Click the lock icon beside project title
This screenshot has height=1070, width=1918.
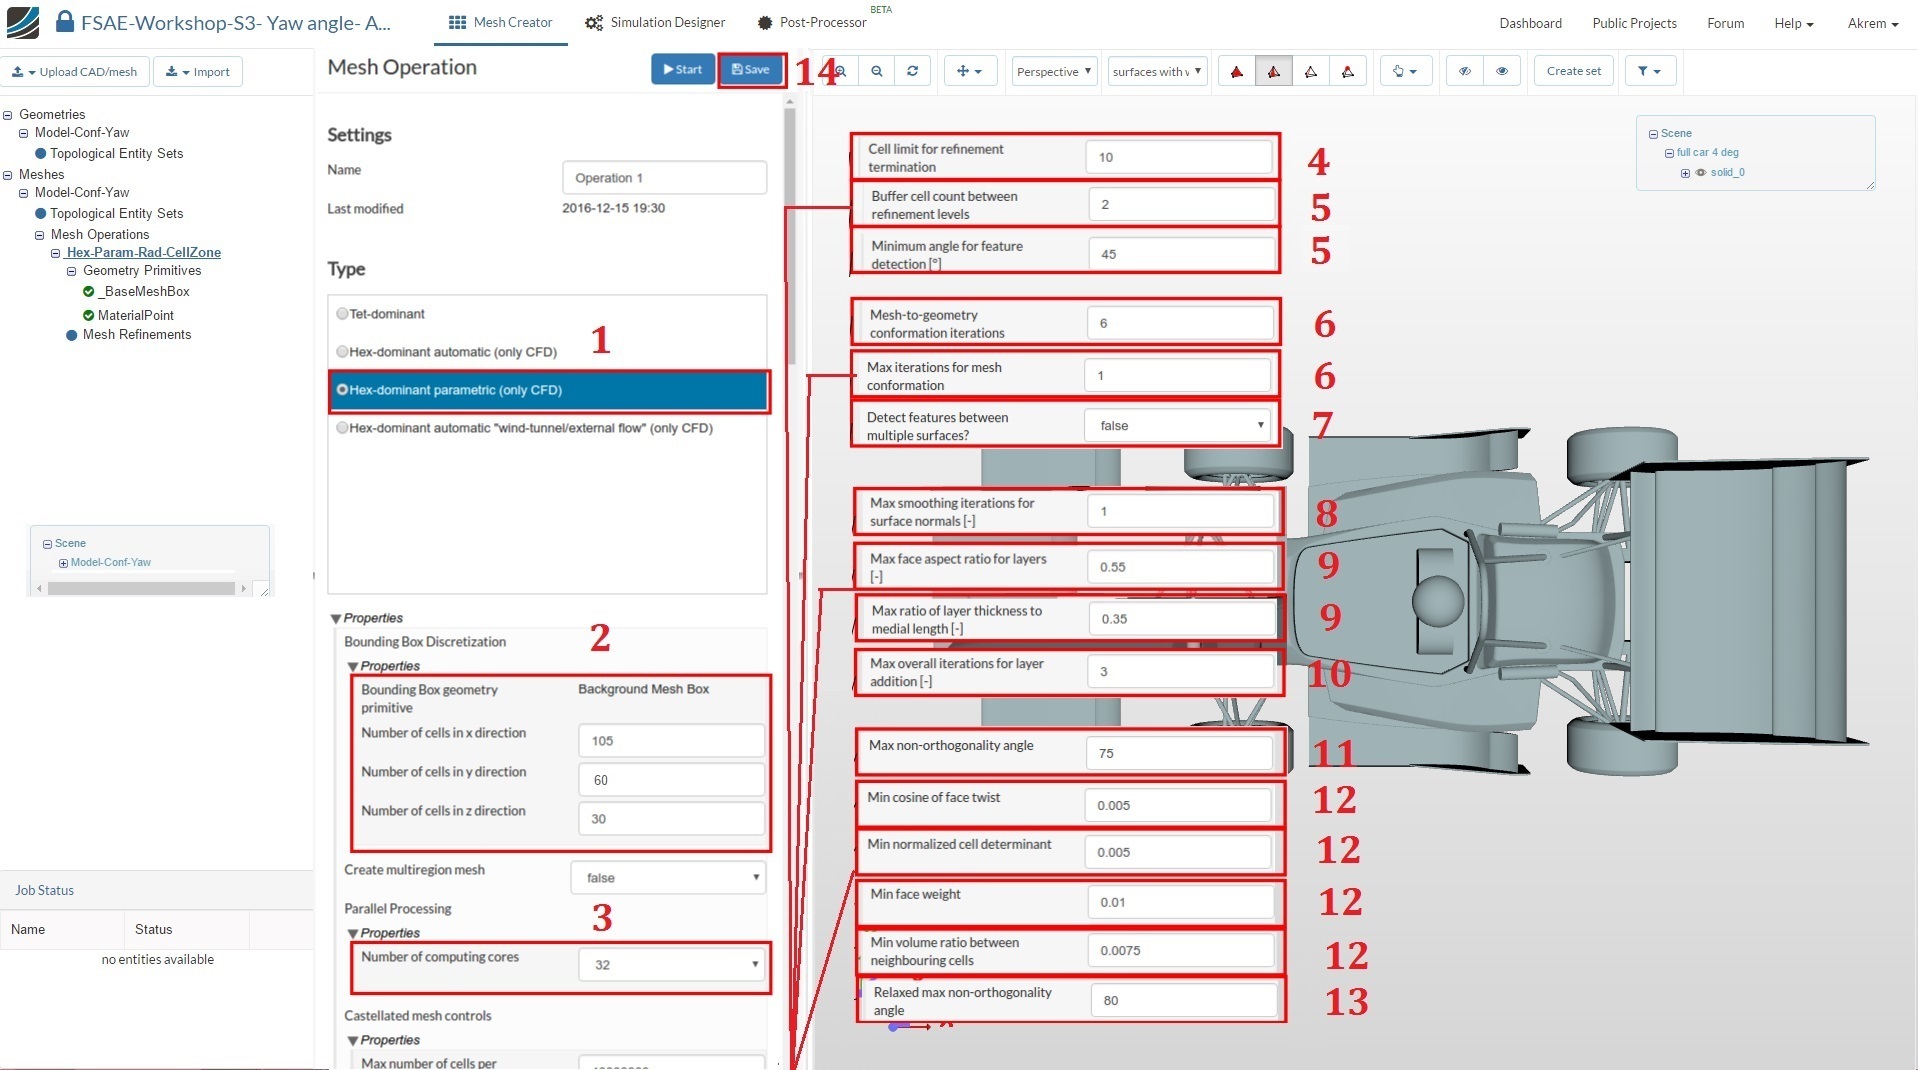[x=65, y=22]
